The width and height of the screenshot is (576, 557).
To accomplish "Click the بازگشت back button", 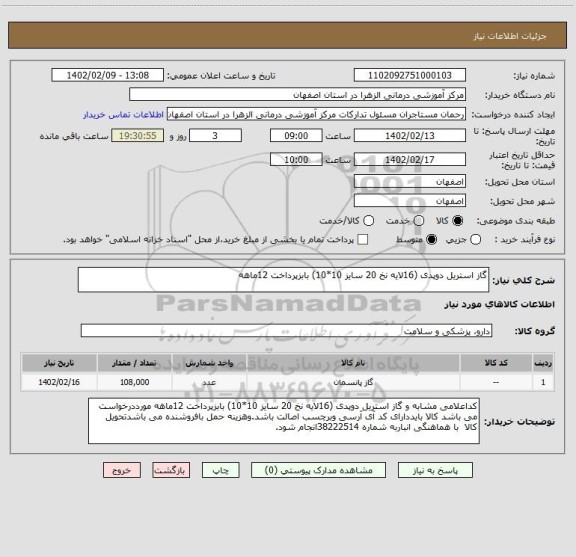I will tap(171, 470).
